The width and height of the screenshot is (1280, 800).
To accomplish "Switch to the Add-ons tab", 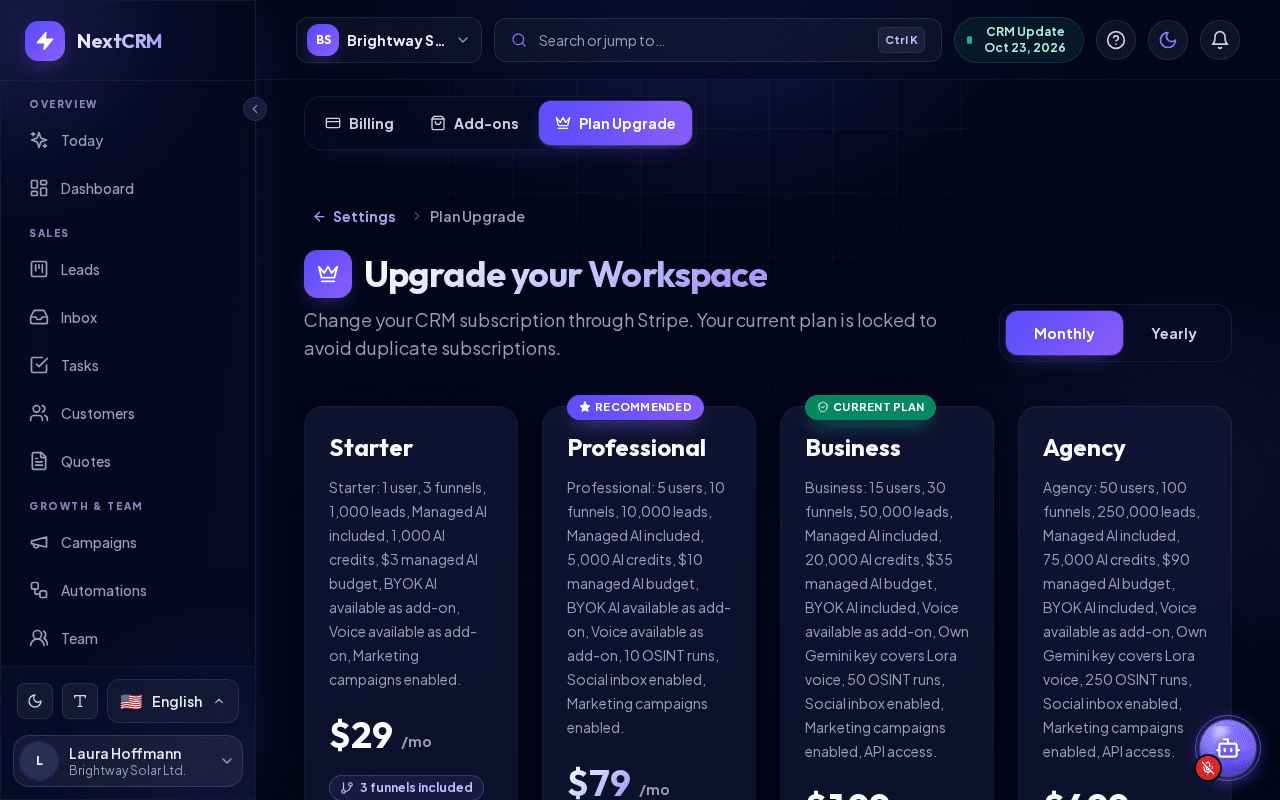I will click(474, 123).
